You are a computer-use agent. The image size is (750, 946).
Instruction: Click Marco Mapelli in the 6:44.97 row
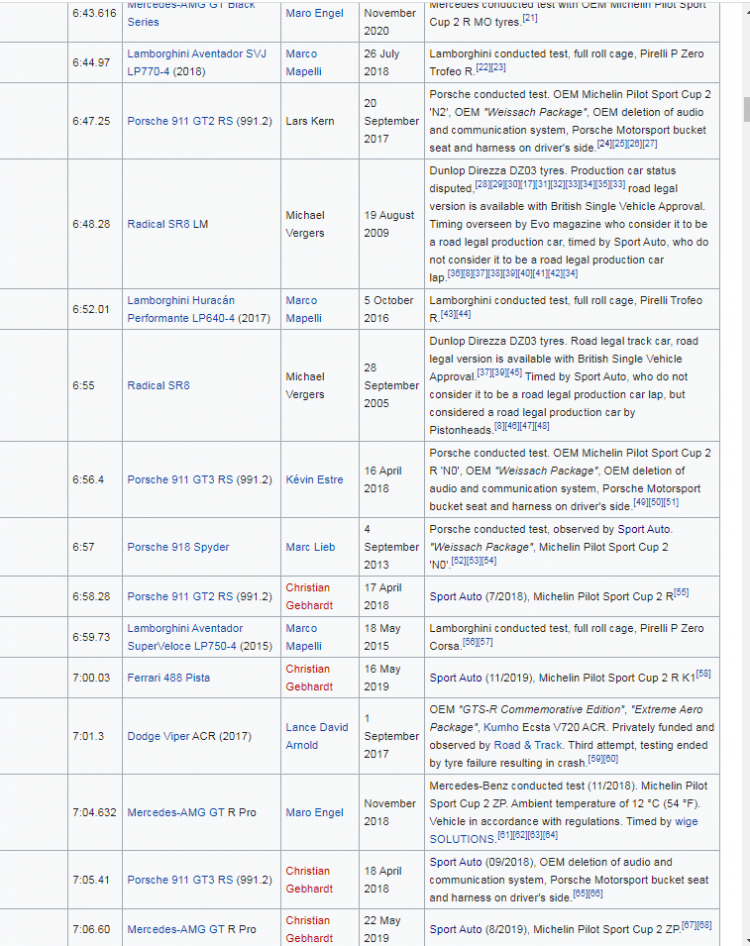[x=303, y=62]
